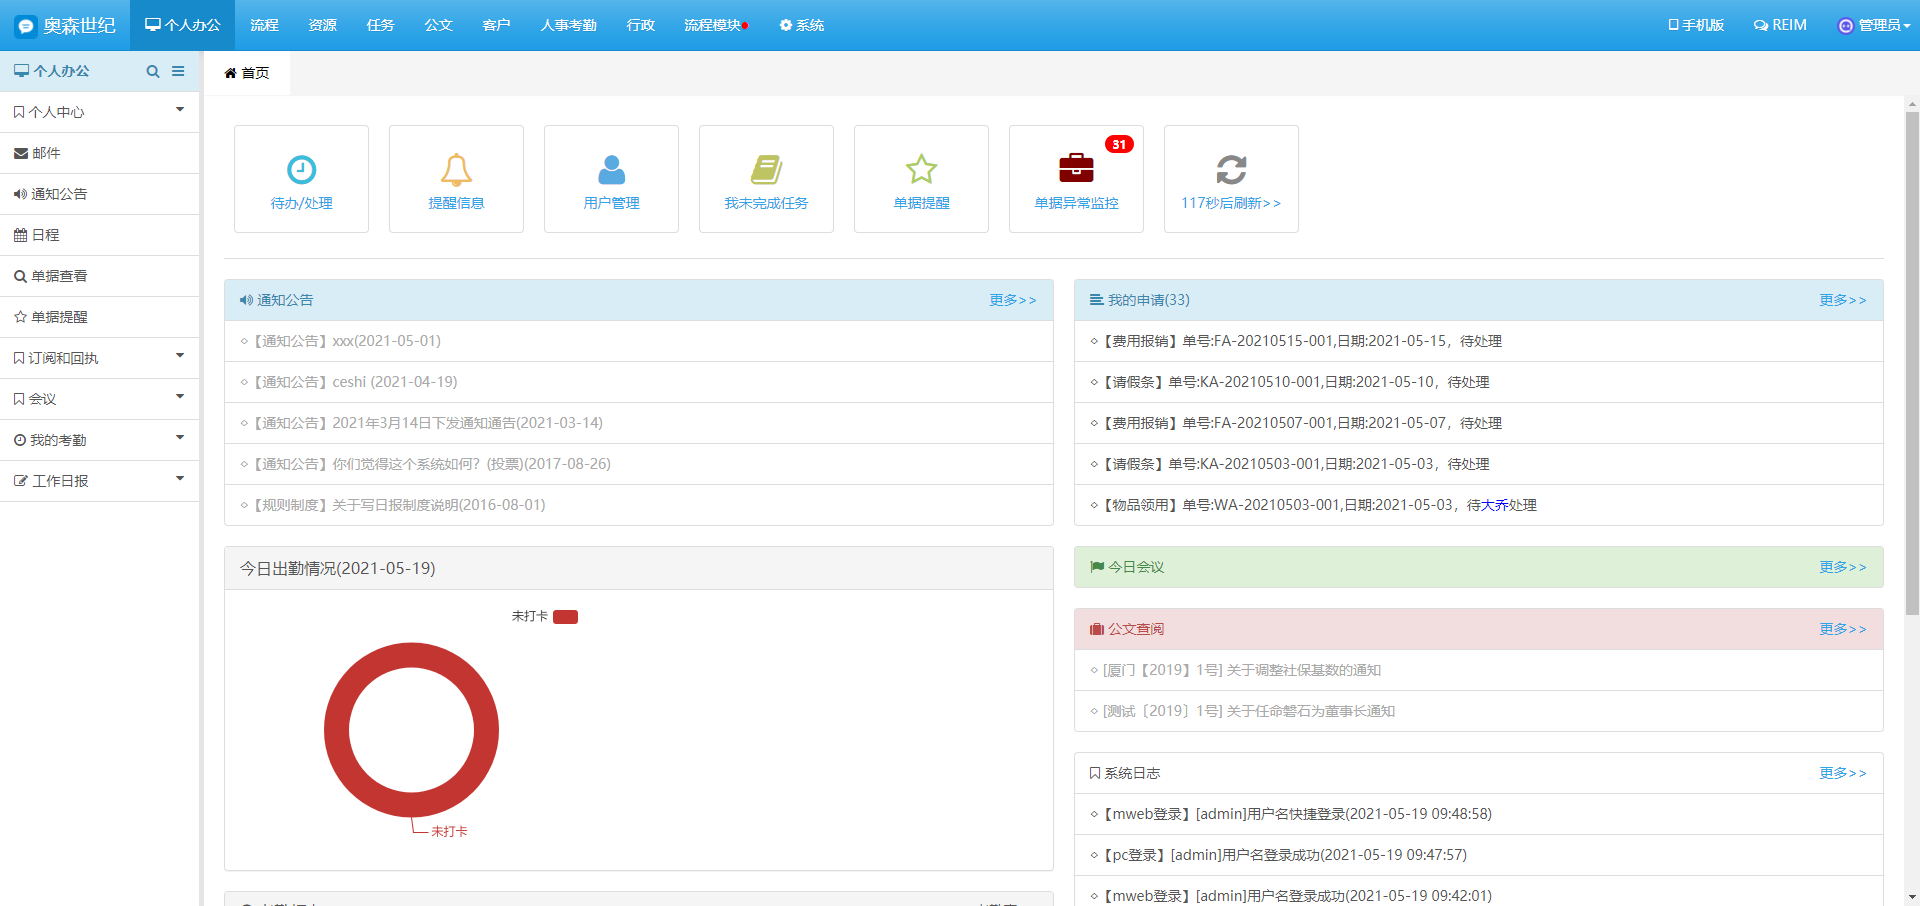Open the notice 关于写日报制度说明

[x=395, y=504]
